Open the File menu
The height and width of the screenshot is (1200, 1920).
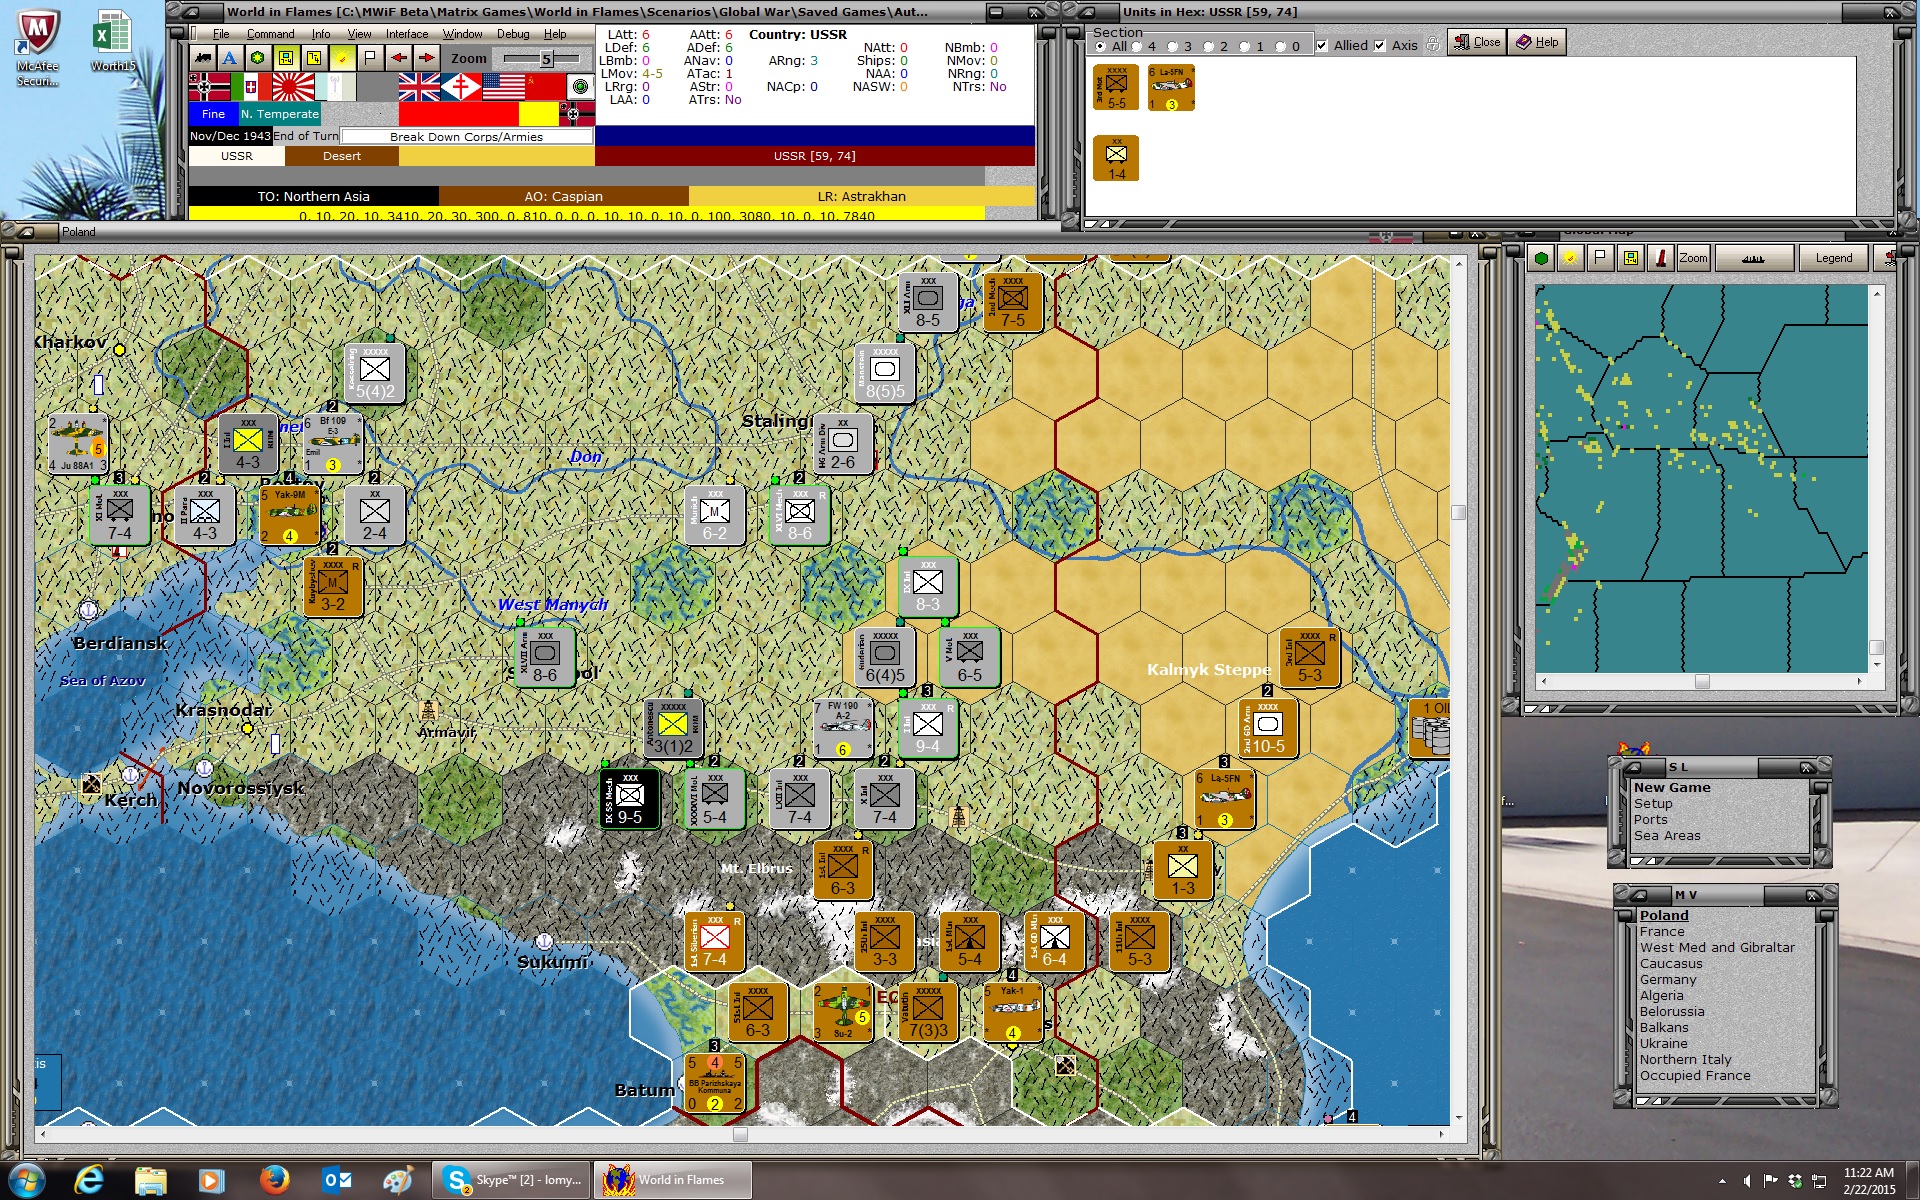221,34
